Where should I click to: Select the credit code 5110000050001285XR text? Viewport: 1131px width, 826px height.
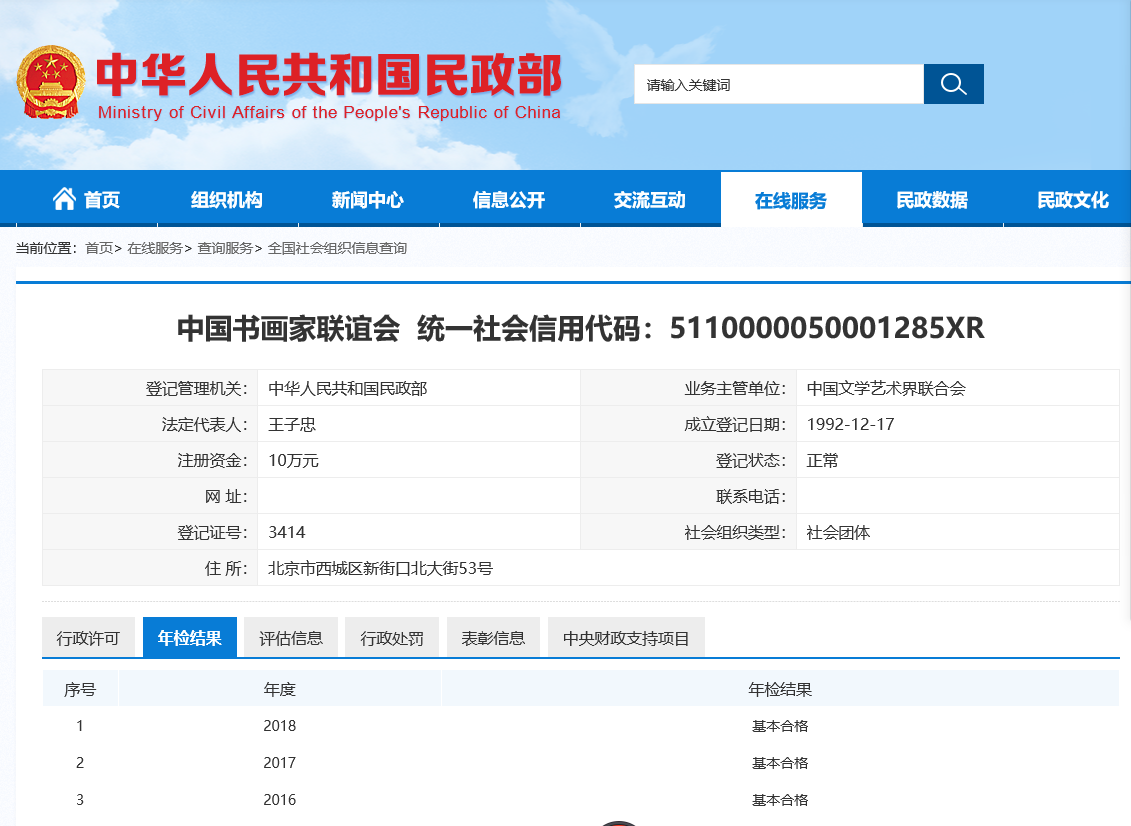coord(827,328)
